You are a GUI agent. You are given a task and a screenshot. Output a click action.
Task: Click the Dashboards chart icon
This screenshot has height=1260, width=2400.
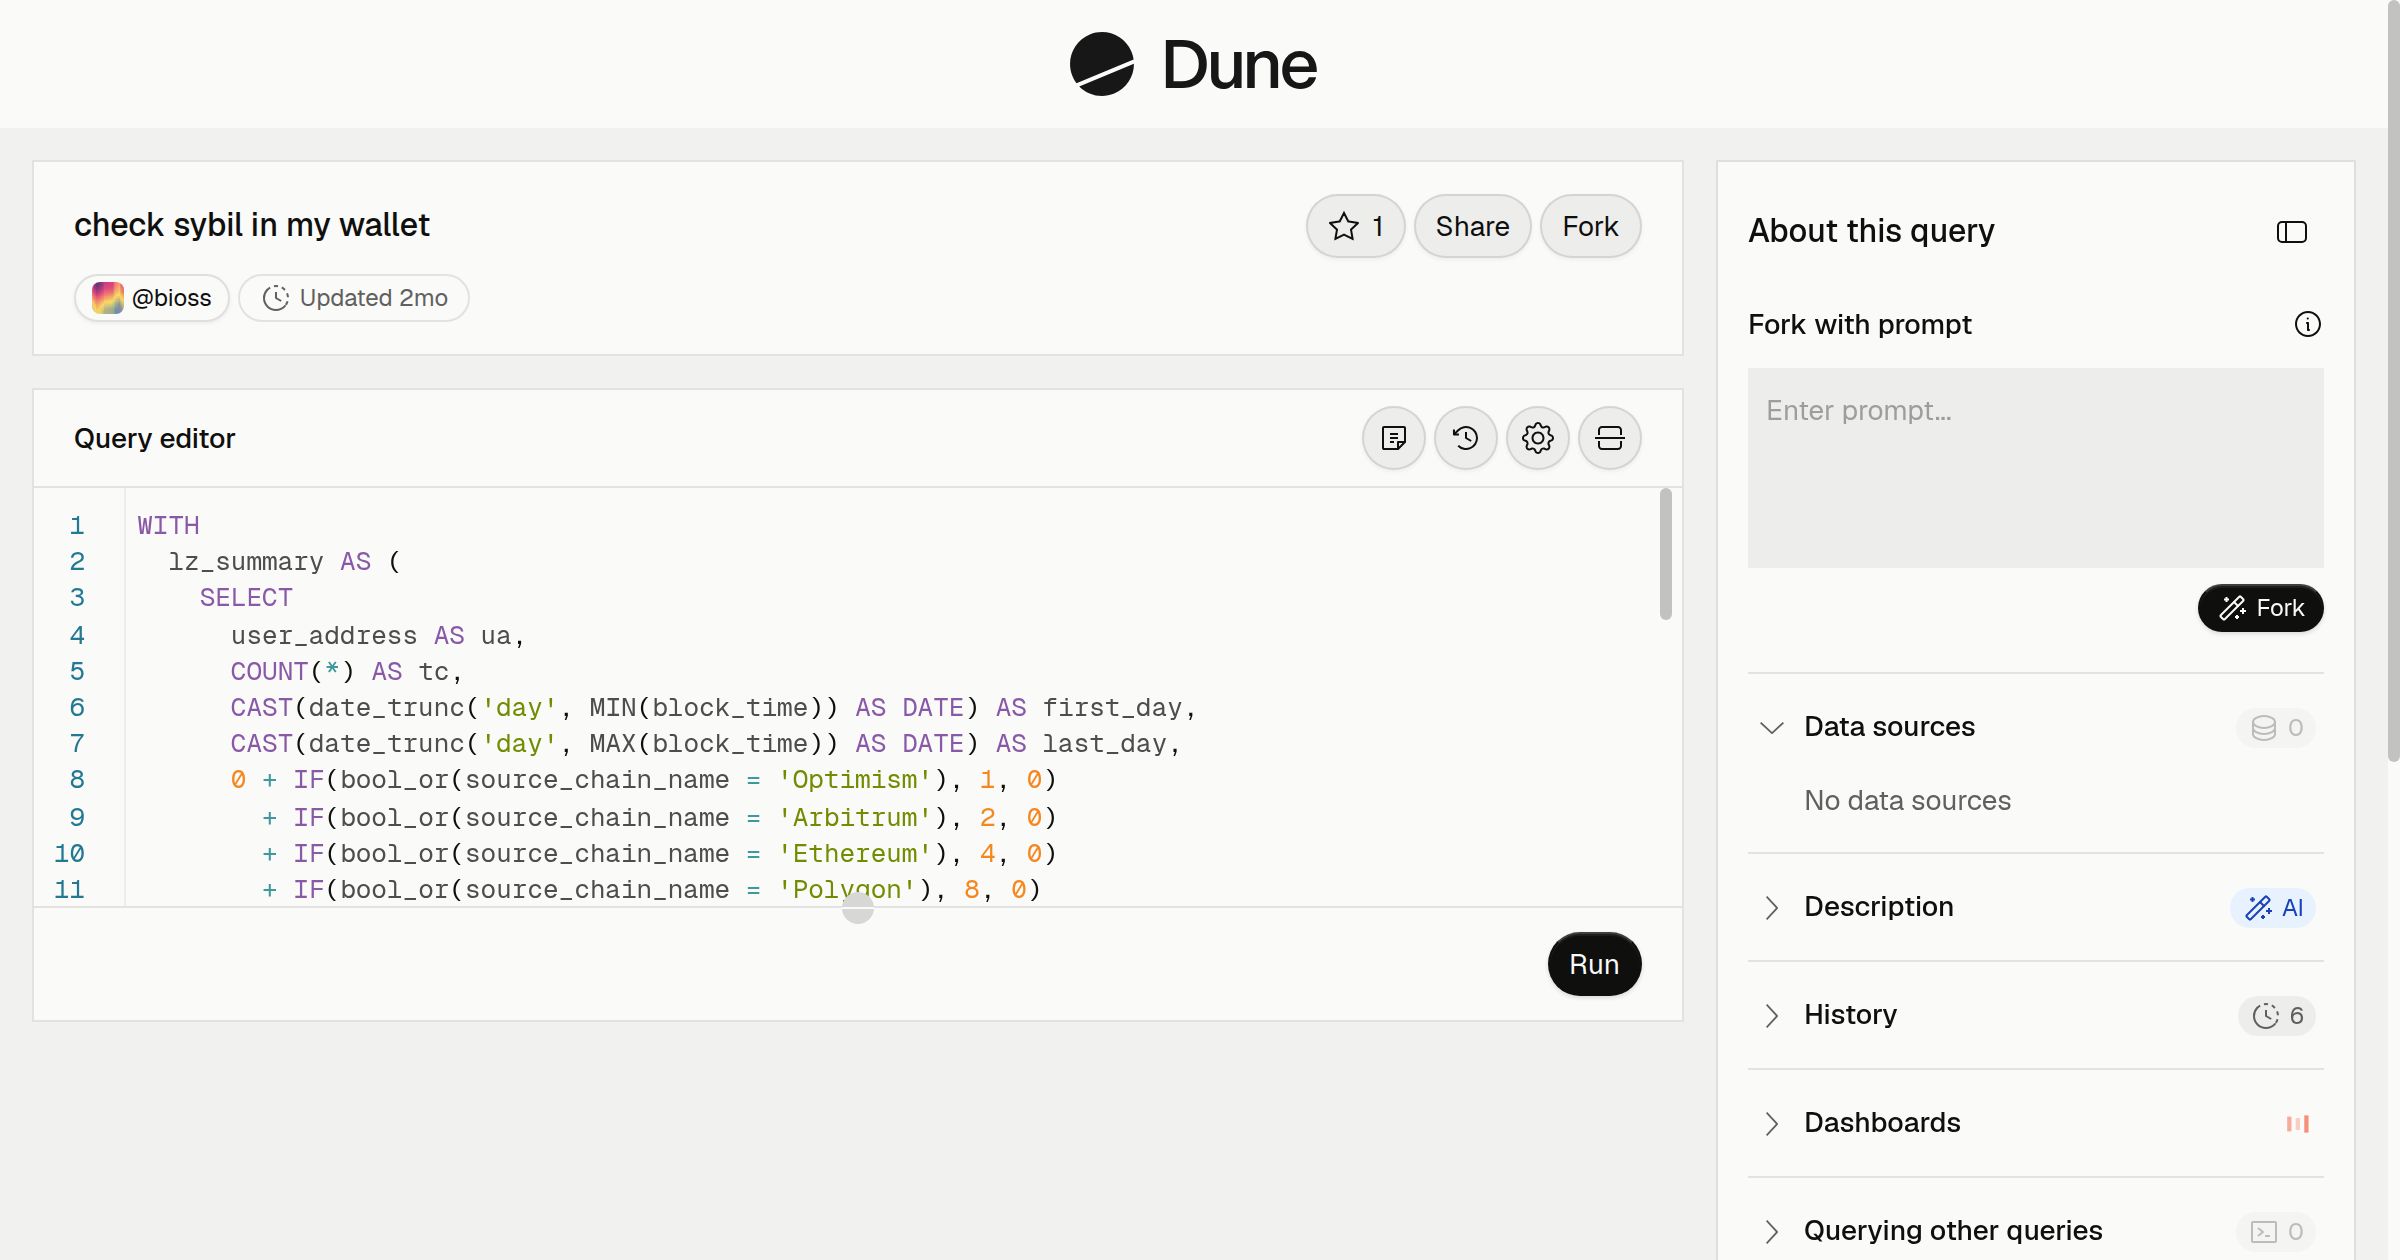click(2298, 1123)
